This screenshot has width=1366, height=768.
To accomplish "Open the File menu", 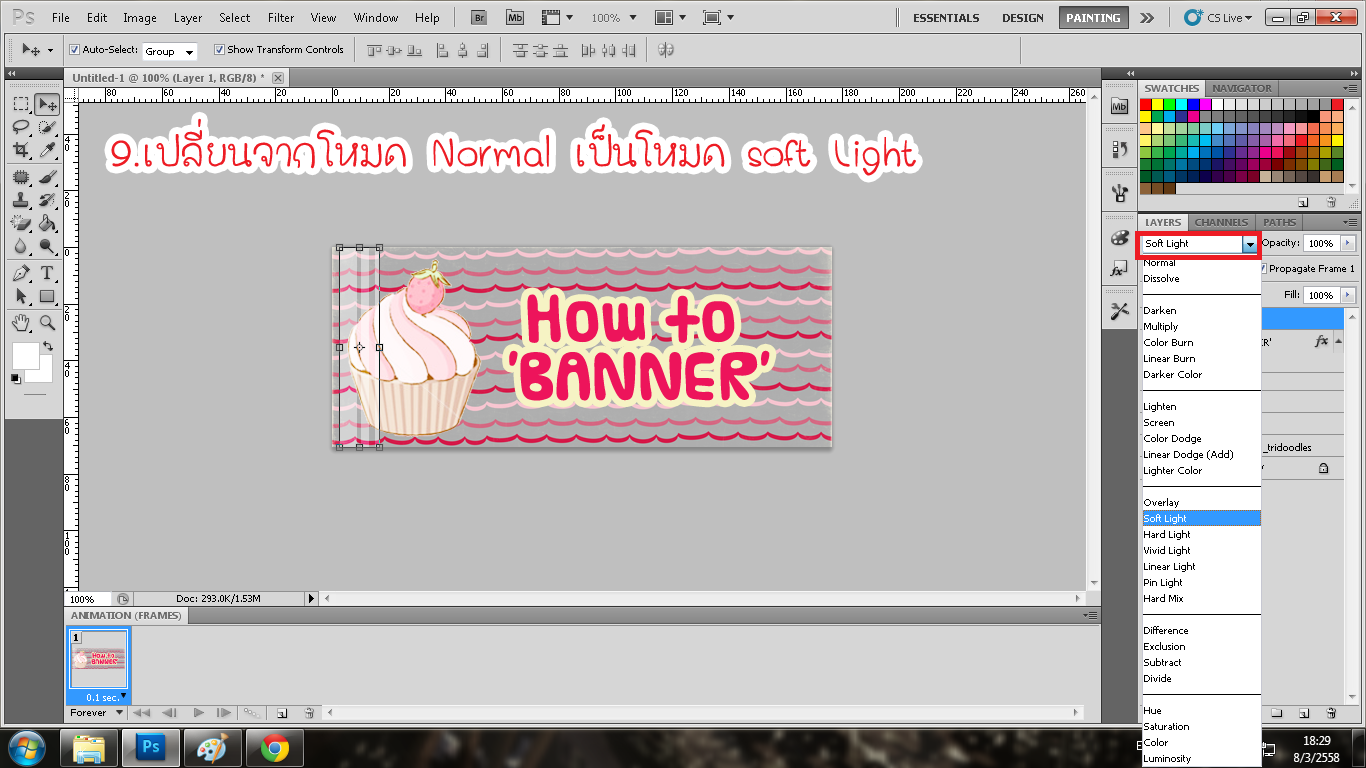I will tap(61, 18).
